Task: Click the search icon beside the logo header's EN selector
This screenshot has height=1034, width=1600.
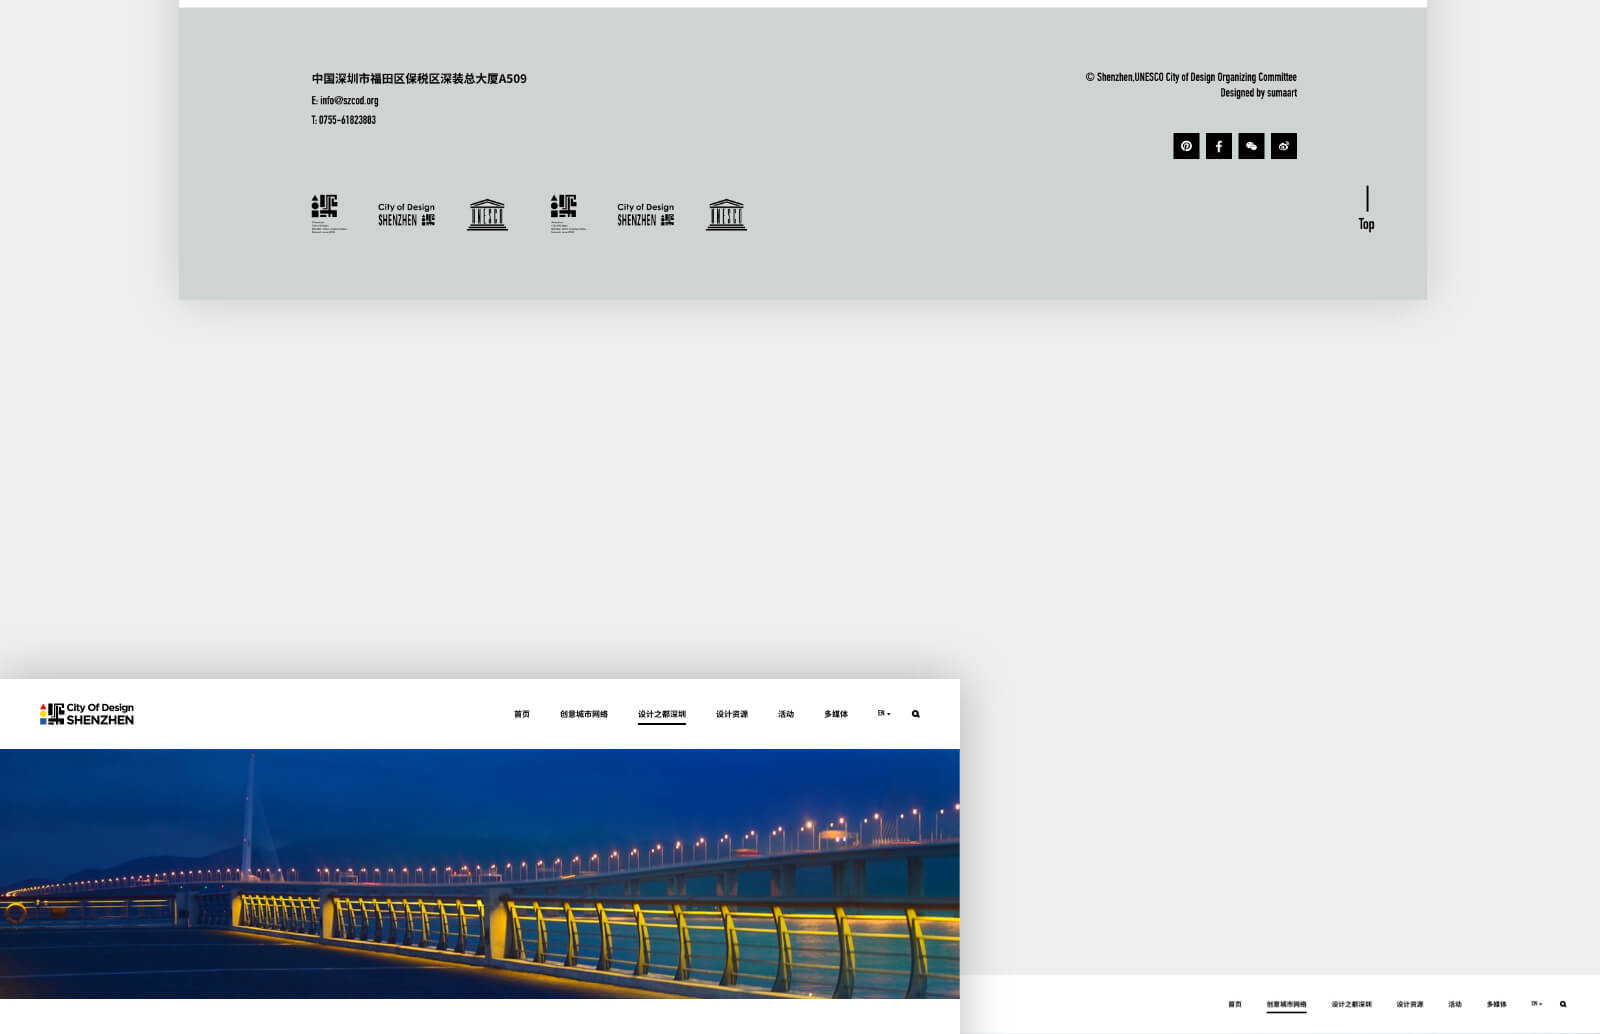Action: pyautogui.click(x=915, y=714)
